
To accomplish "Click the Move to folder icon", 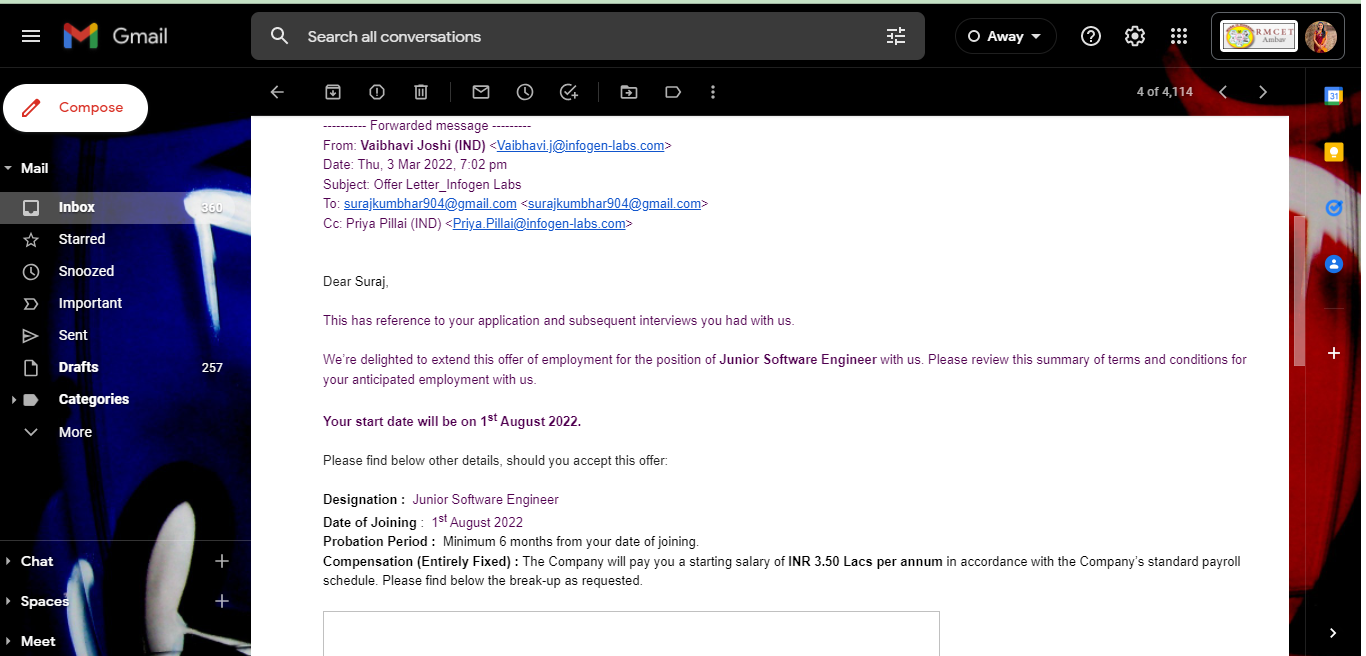I will tap(629, 92).
